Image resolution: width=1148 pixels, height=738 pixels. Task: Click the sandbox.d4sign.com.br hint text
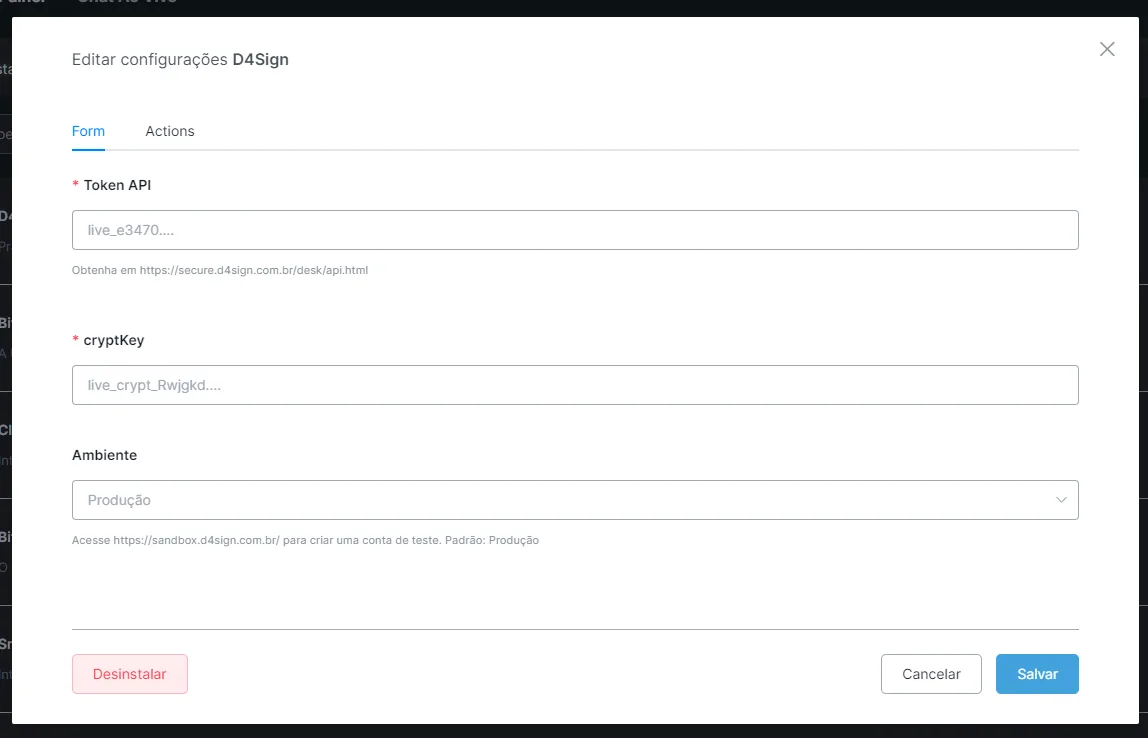coord(305,540)
